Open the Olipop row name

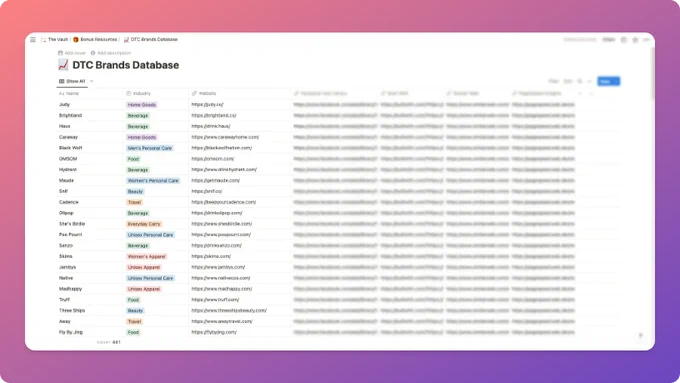coord(66,213)
